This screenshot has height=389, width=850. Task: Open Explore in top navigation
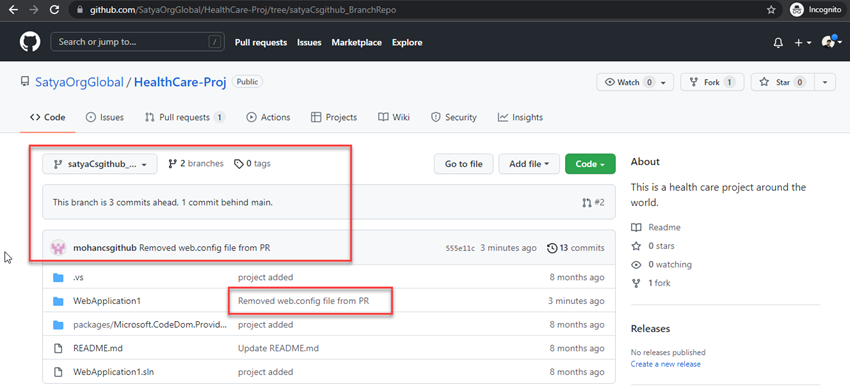click(407, 42)
